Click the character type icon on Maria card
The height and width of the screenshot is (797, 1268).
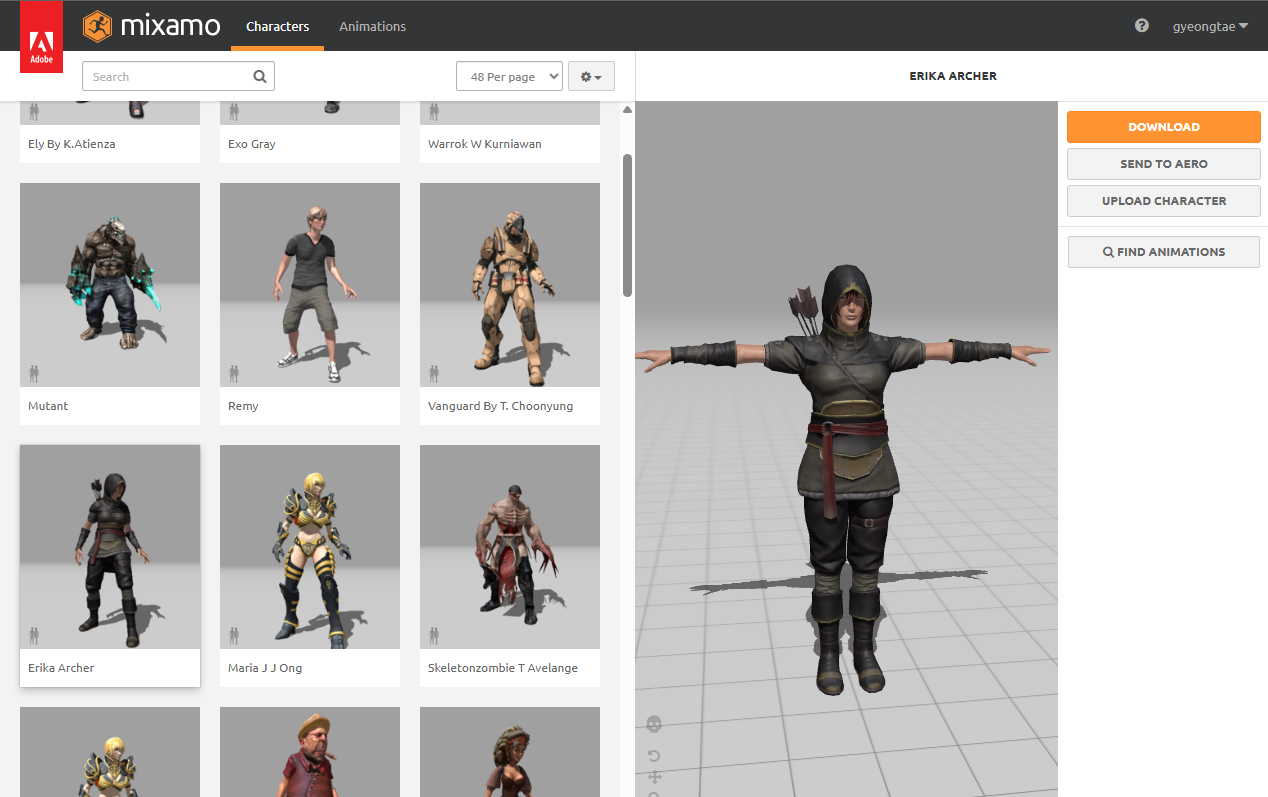[234, 635]
